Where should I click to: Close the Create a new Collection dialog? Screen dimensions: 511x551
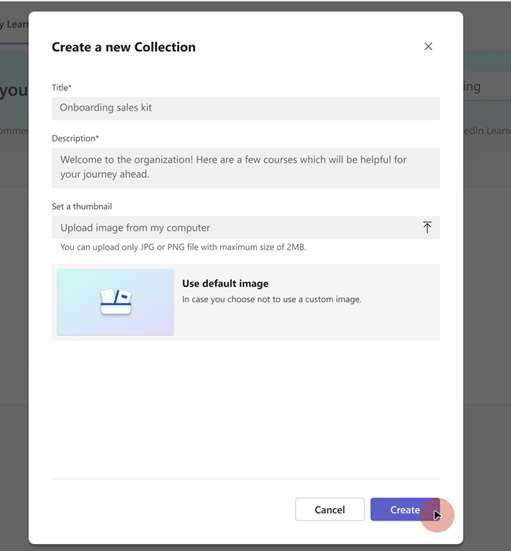pyautogui.click(x=428, y=46)
